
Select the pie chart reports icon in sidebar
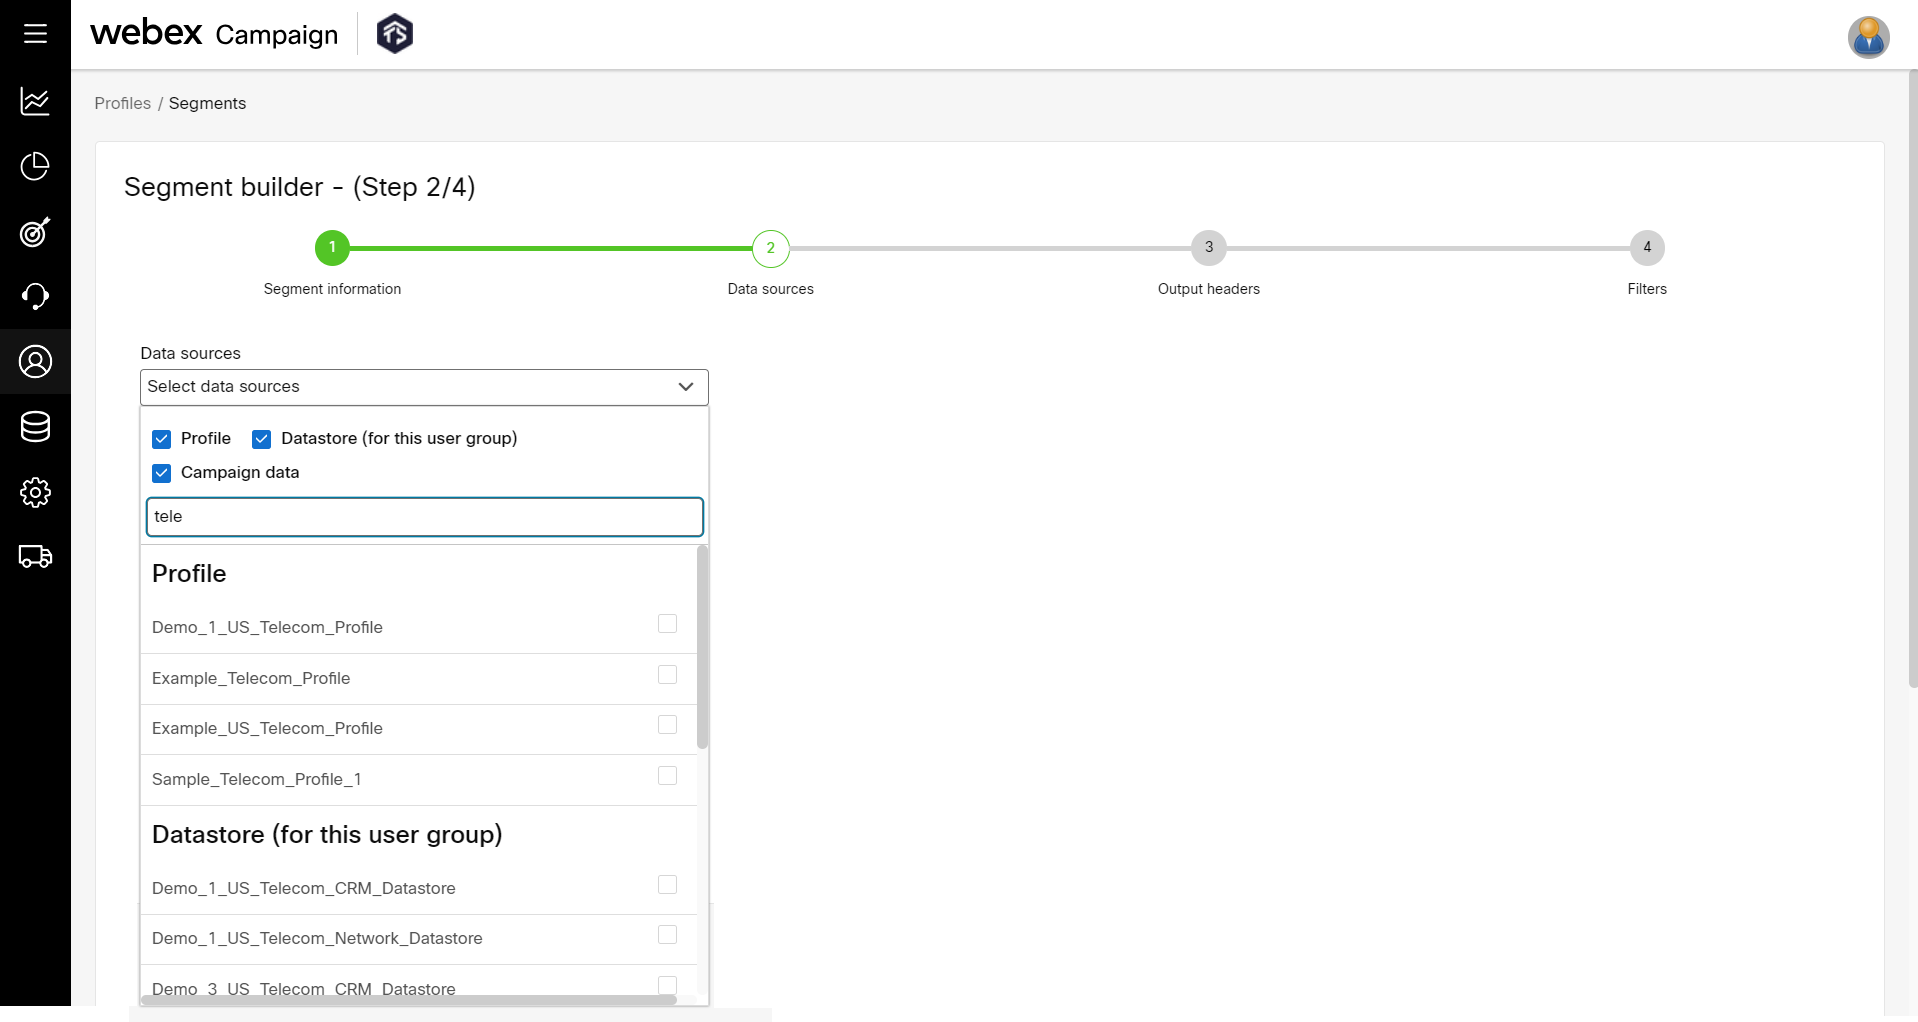[x=35, y=167]
